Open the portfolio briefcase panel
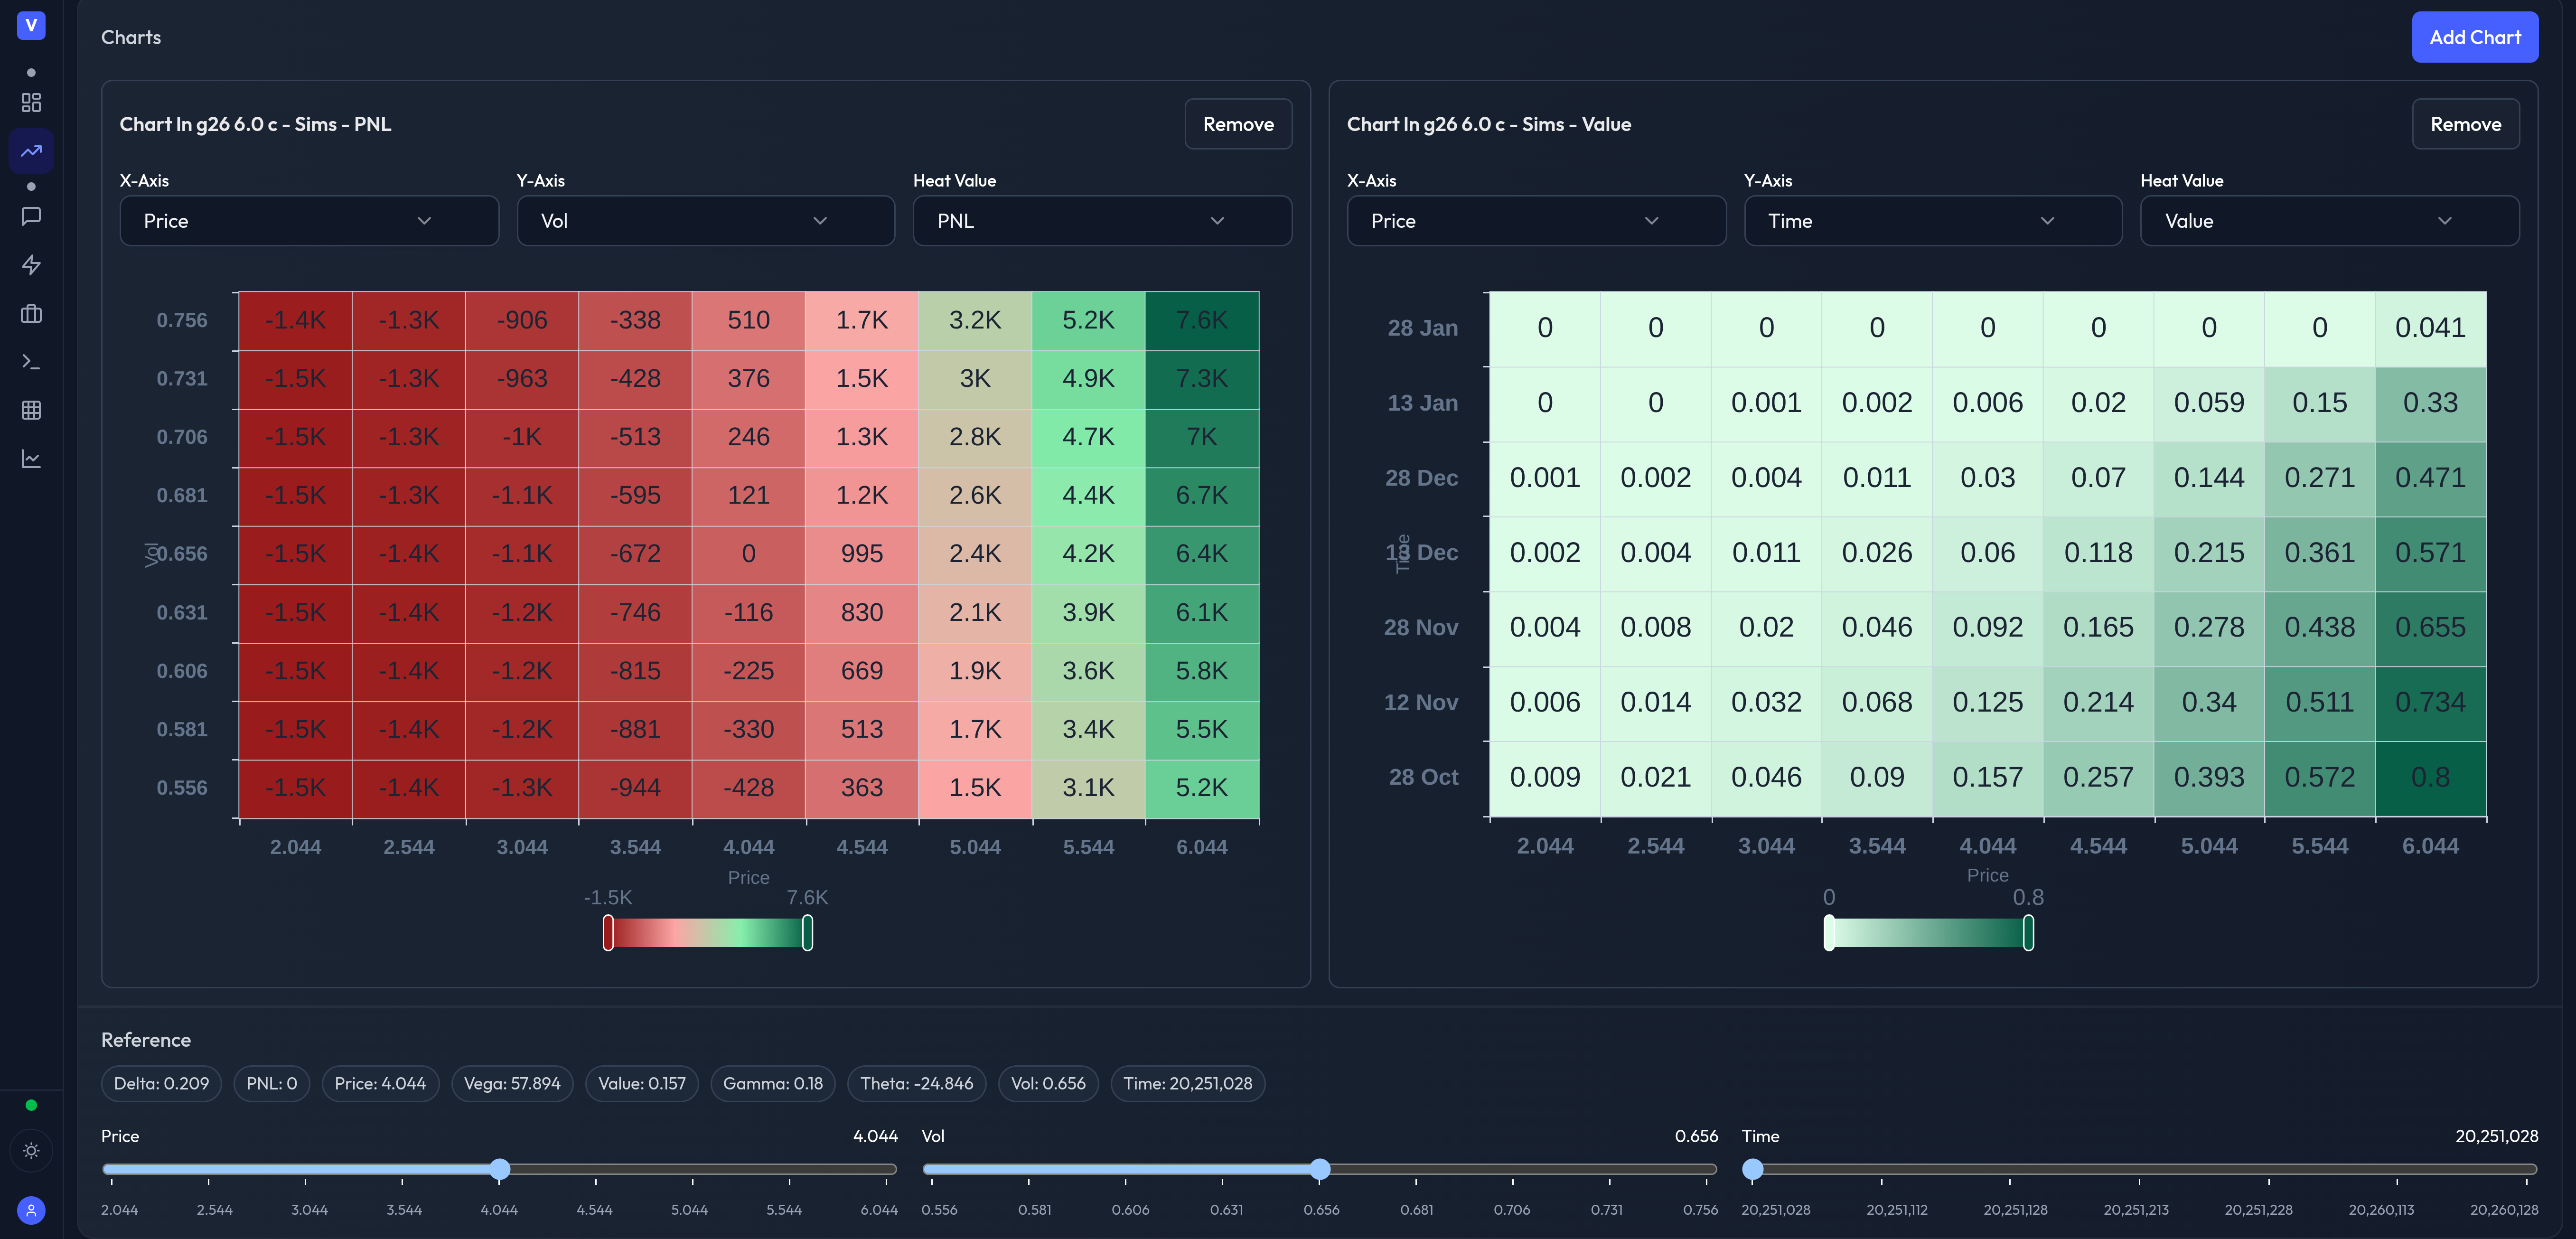The height and width of the screenshot is (1239, 2576). [31, 313]
